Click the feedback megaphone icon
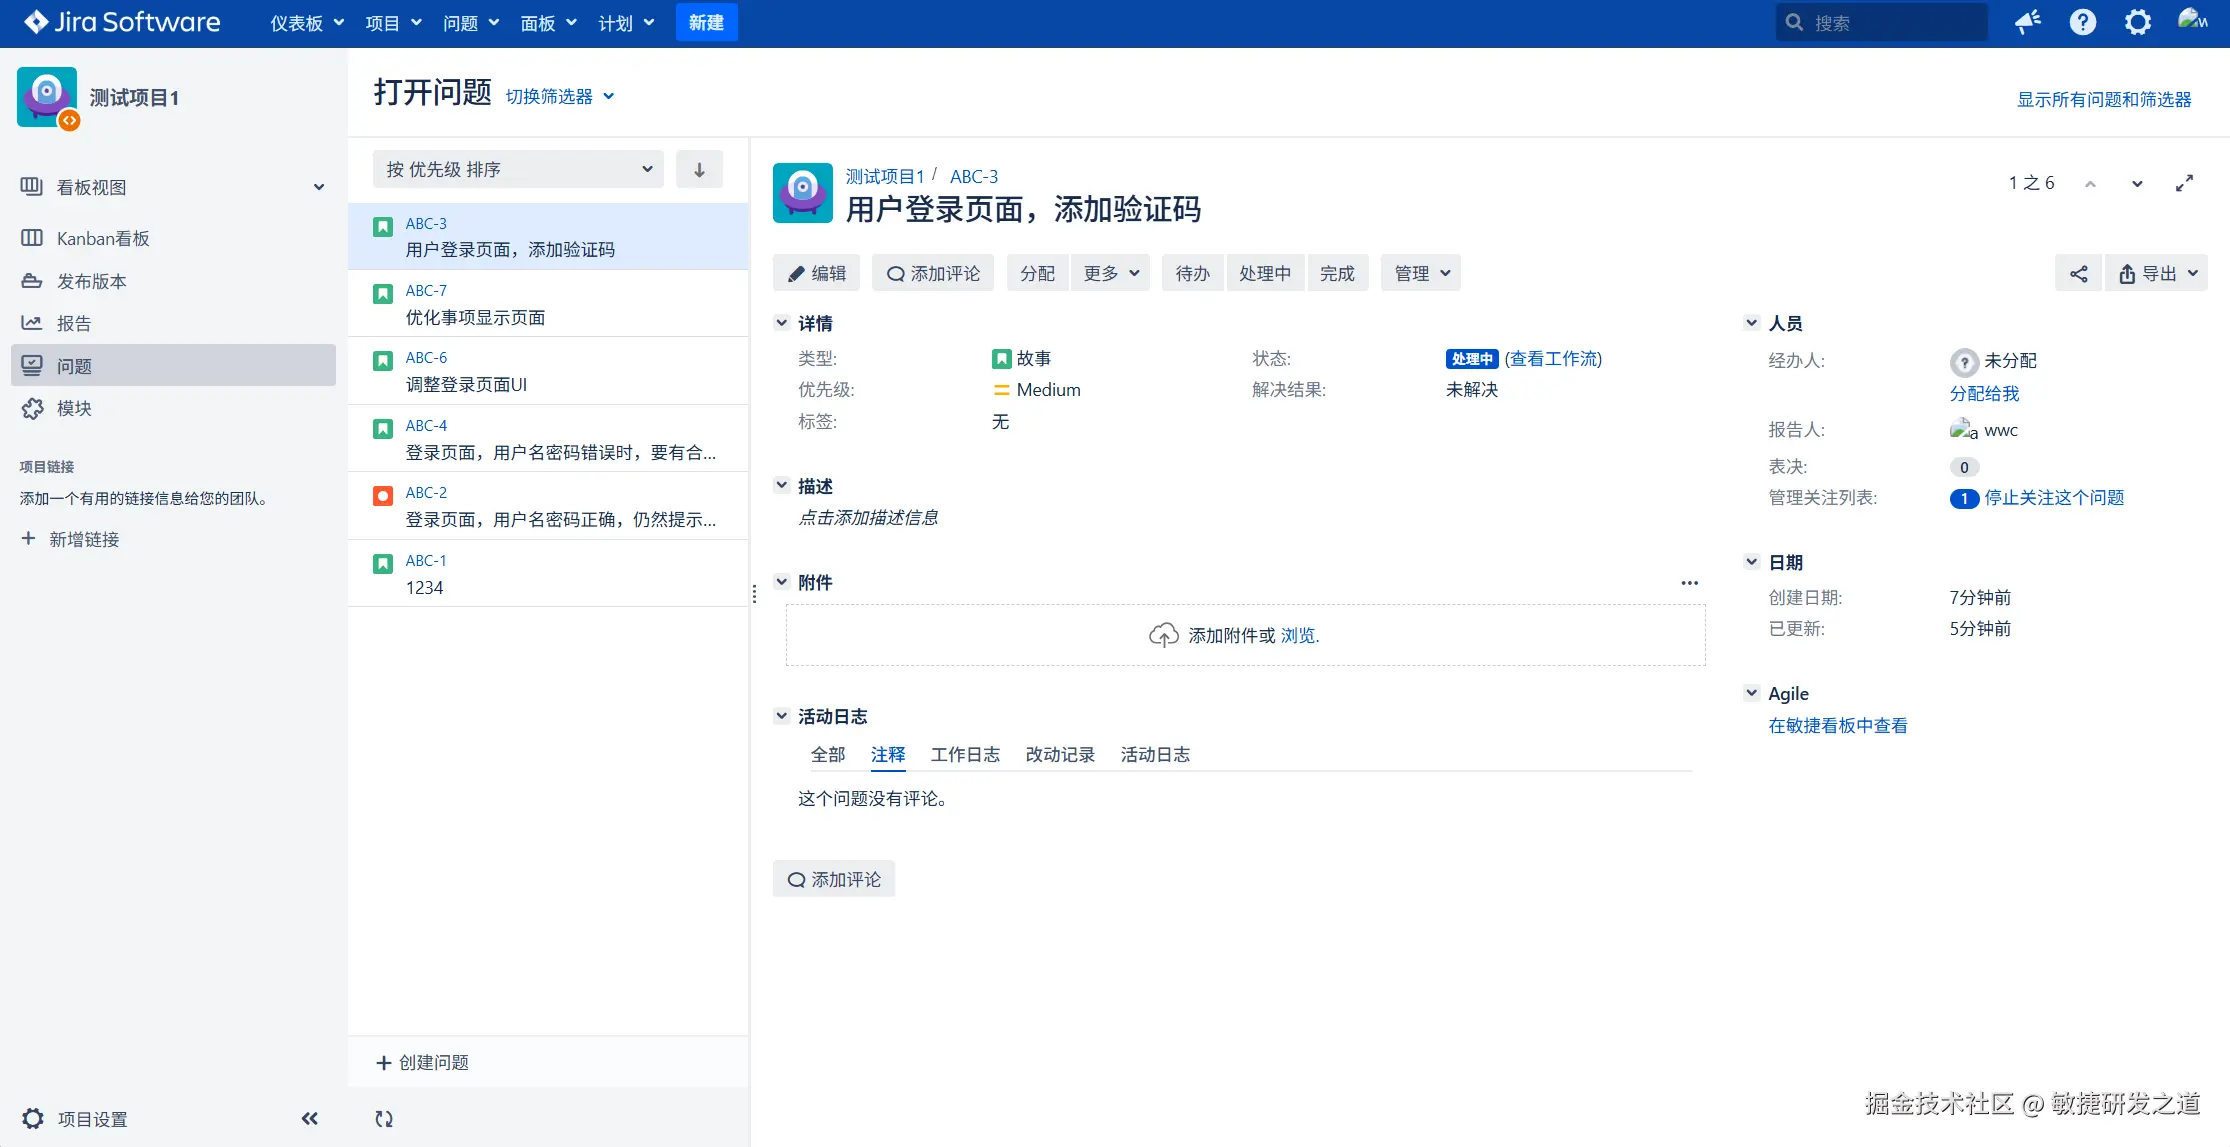Image resolution: width=2230 pixels, height=1147 pixels. tap(2027, 22)
